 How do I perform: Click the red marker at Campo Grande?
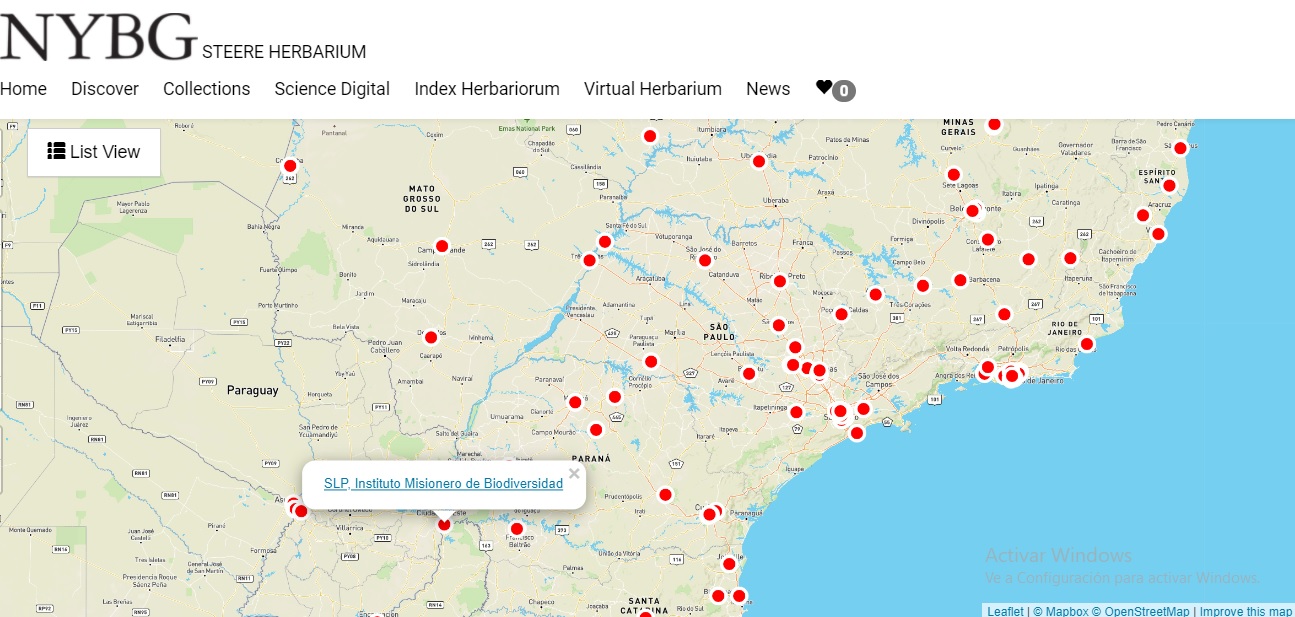(442, 246)
